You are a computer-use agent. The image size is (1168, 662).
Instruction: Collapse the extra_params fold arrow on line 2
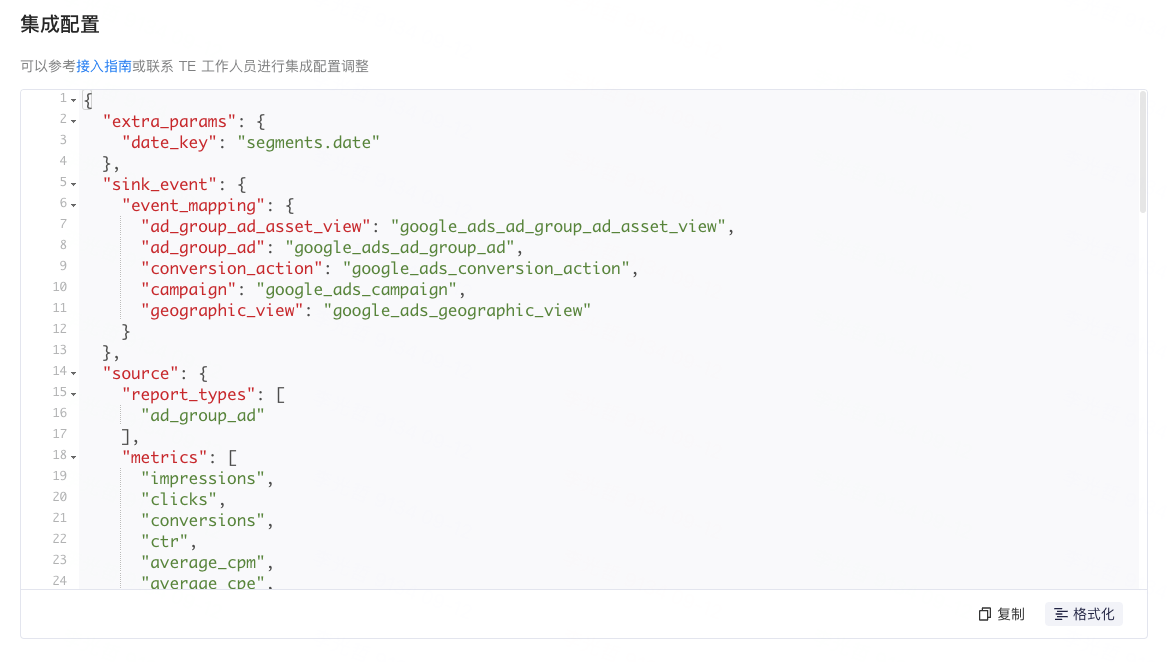[x=74, y=121]
